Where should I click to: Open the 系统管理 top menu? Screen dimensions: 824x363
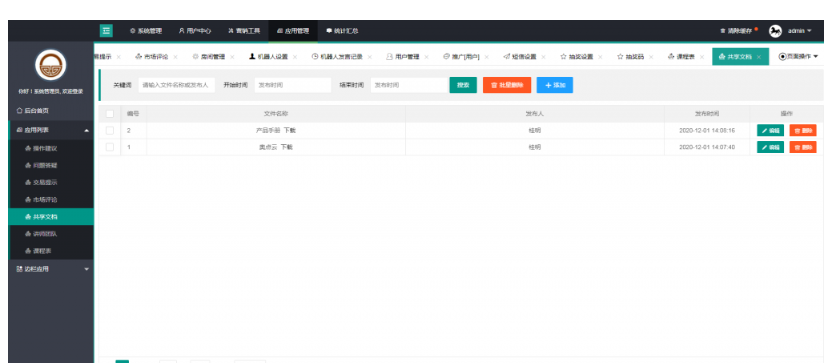pyautogui.click(x=146, y=31)
